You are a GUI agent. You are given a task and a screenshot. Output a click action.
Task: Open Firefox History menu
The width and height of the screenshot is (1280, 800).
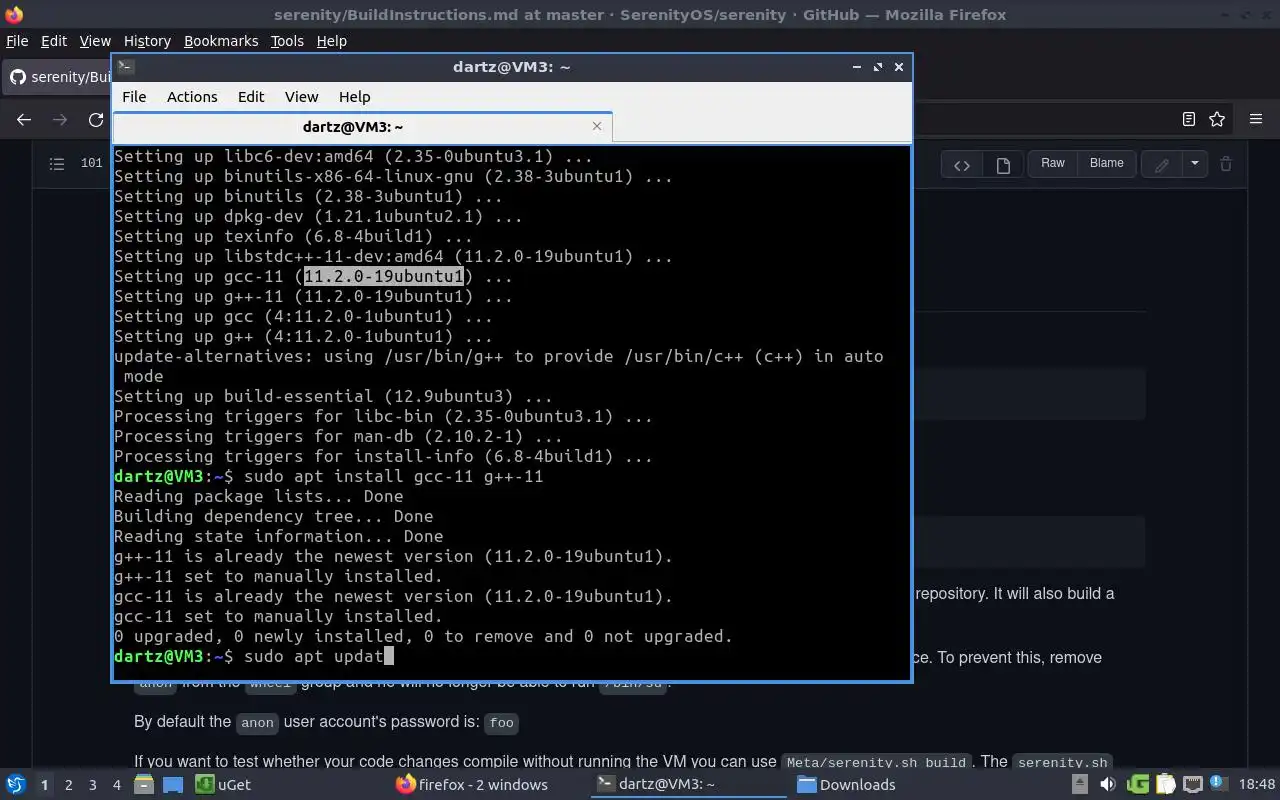pos(147,41)
